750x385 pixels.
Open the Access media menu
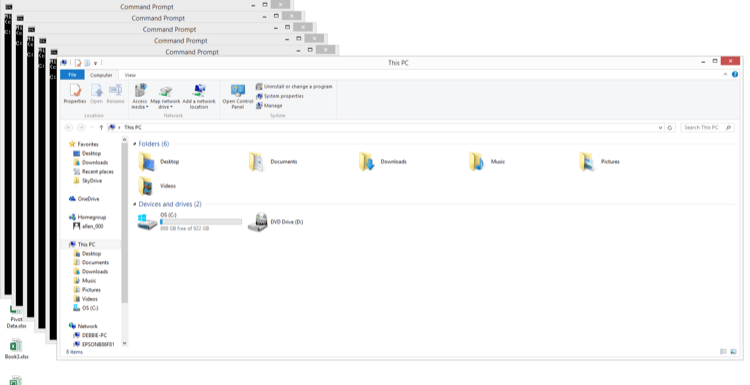coord(140,97)
